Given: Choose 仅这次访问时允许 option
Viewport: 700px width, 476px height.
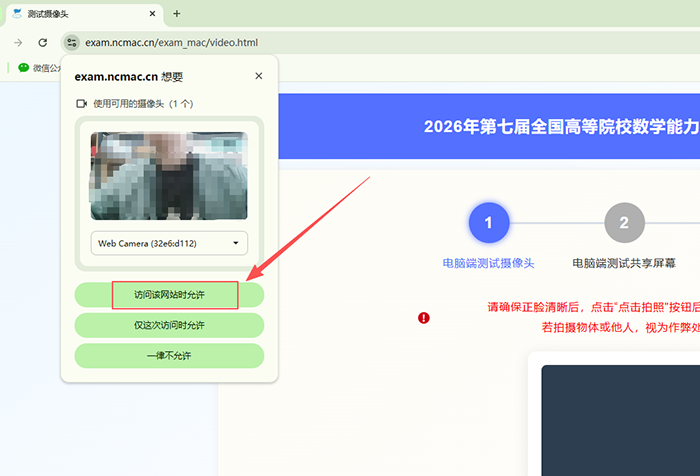Looking at the screenshot, I should pos(169,325).
